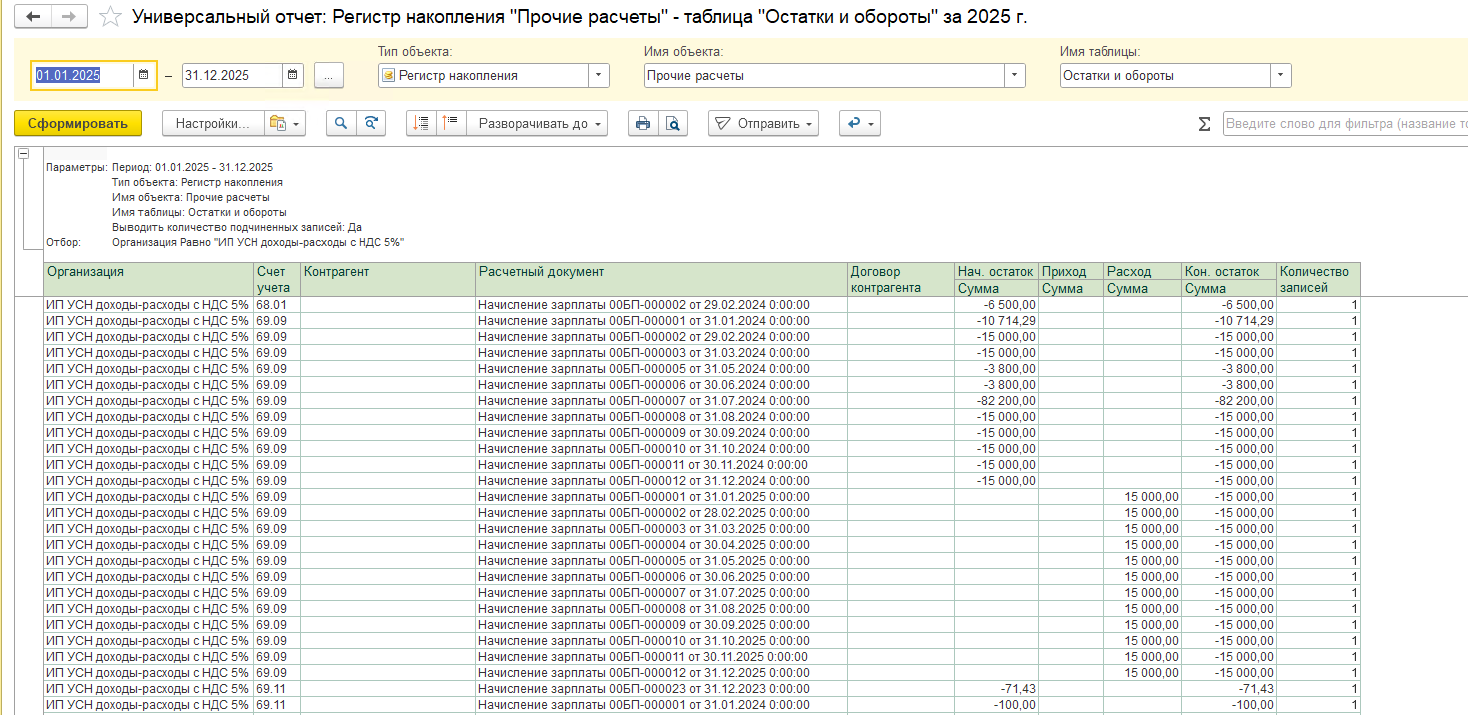Go back with the left arrow button

(x=35, y=17)
